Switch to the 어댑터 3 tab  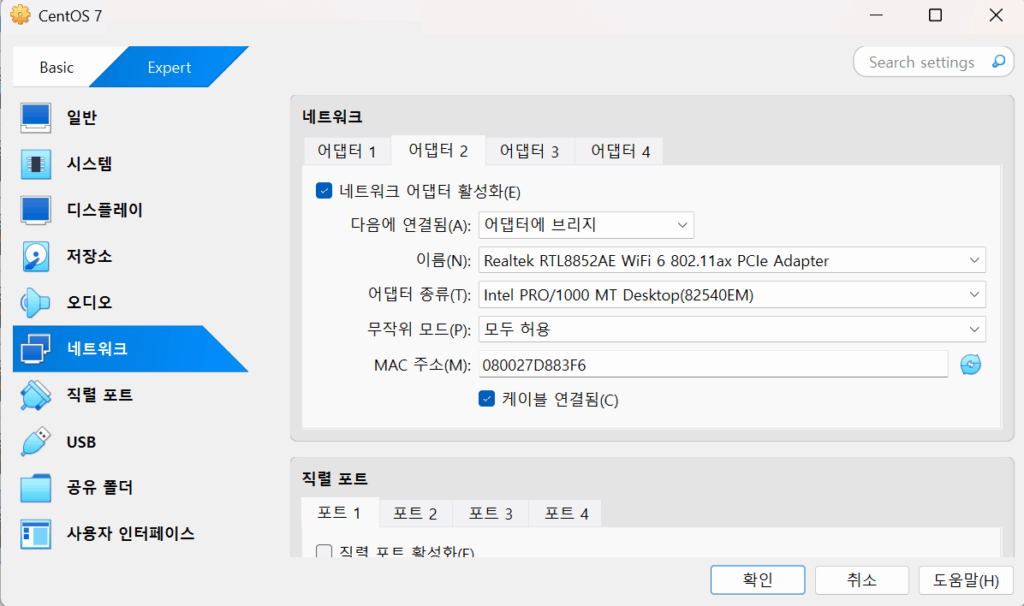tap(528, 150)
